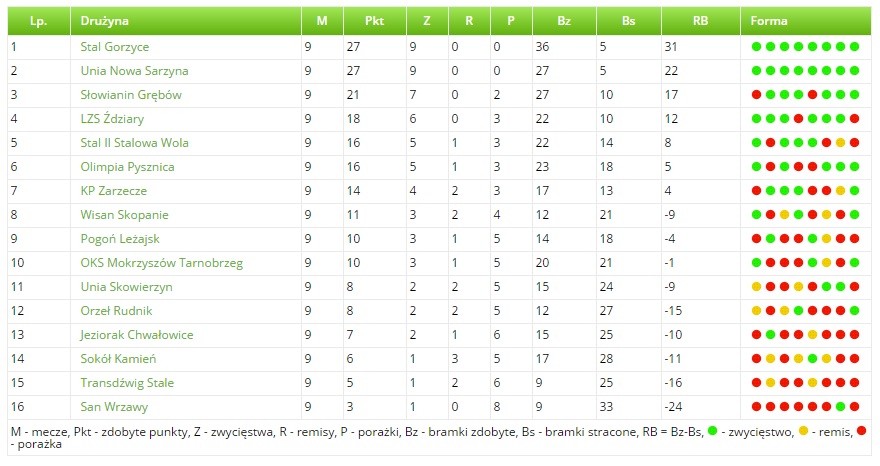Click the Wisan Skopanie team link
This screenshot has width=880, height=466.
(124, 215)
